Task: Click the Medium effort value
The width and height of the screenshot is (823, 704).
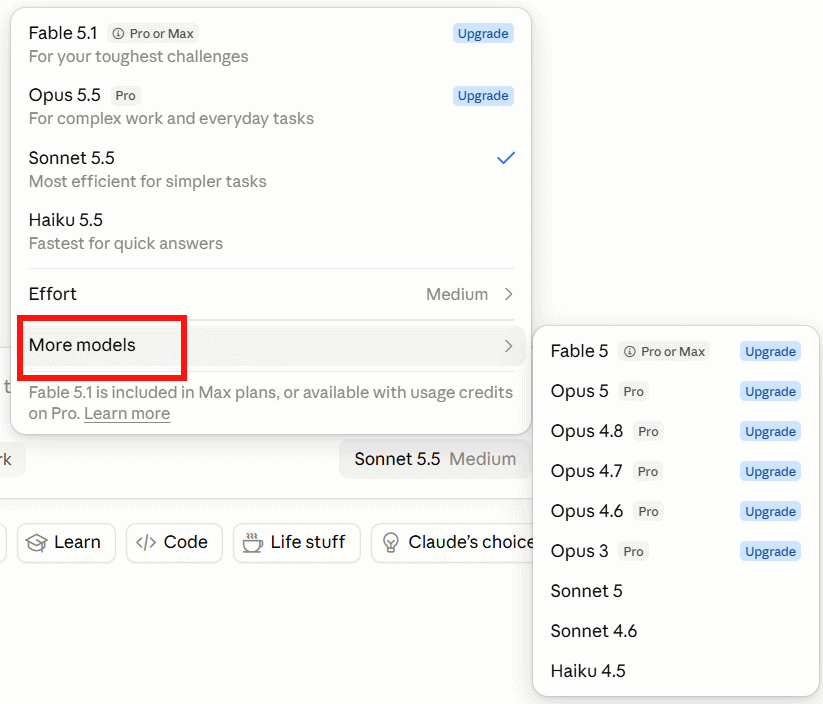Action: [457, 294]
